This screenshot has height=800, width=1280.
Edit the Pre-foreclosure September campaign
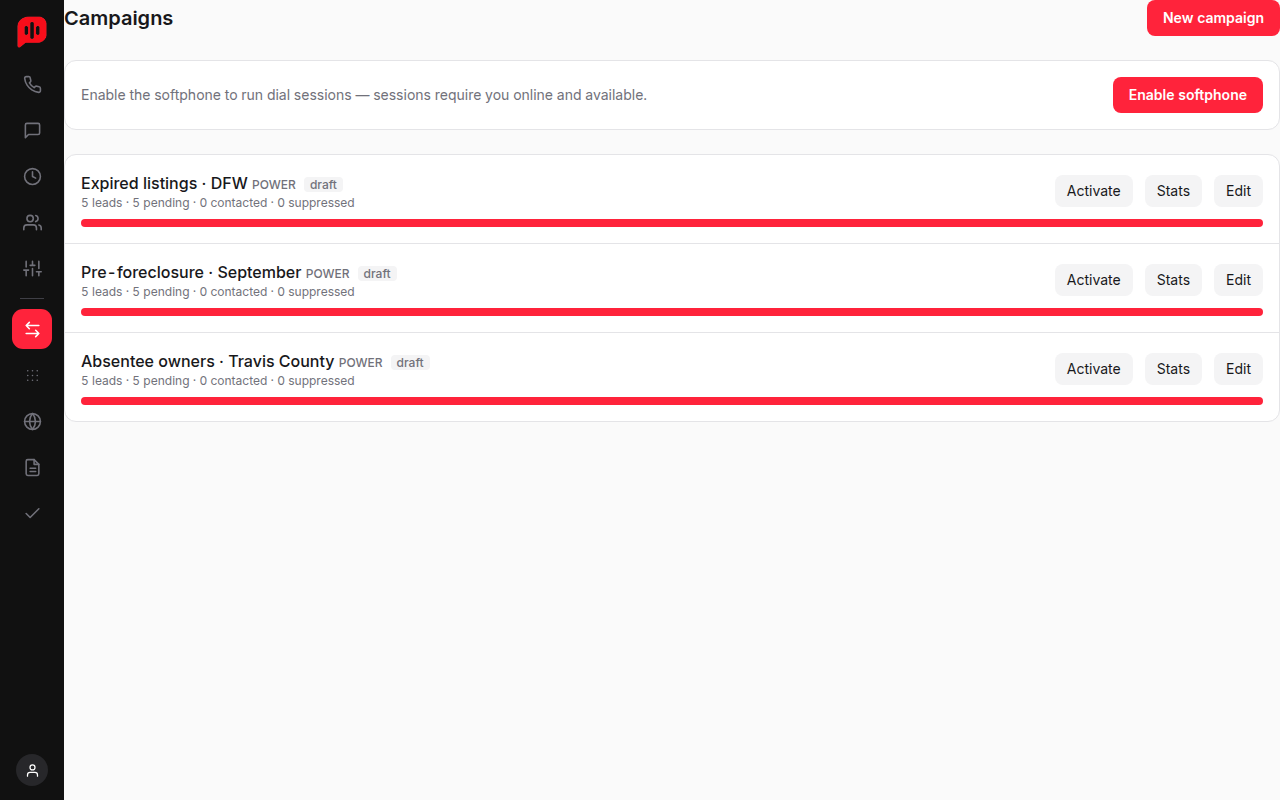1238,280
